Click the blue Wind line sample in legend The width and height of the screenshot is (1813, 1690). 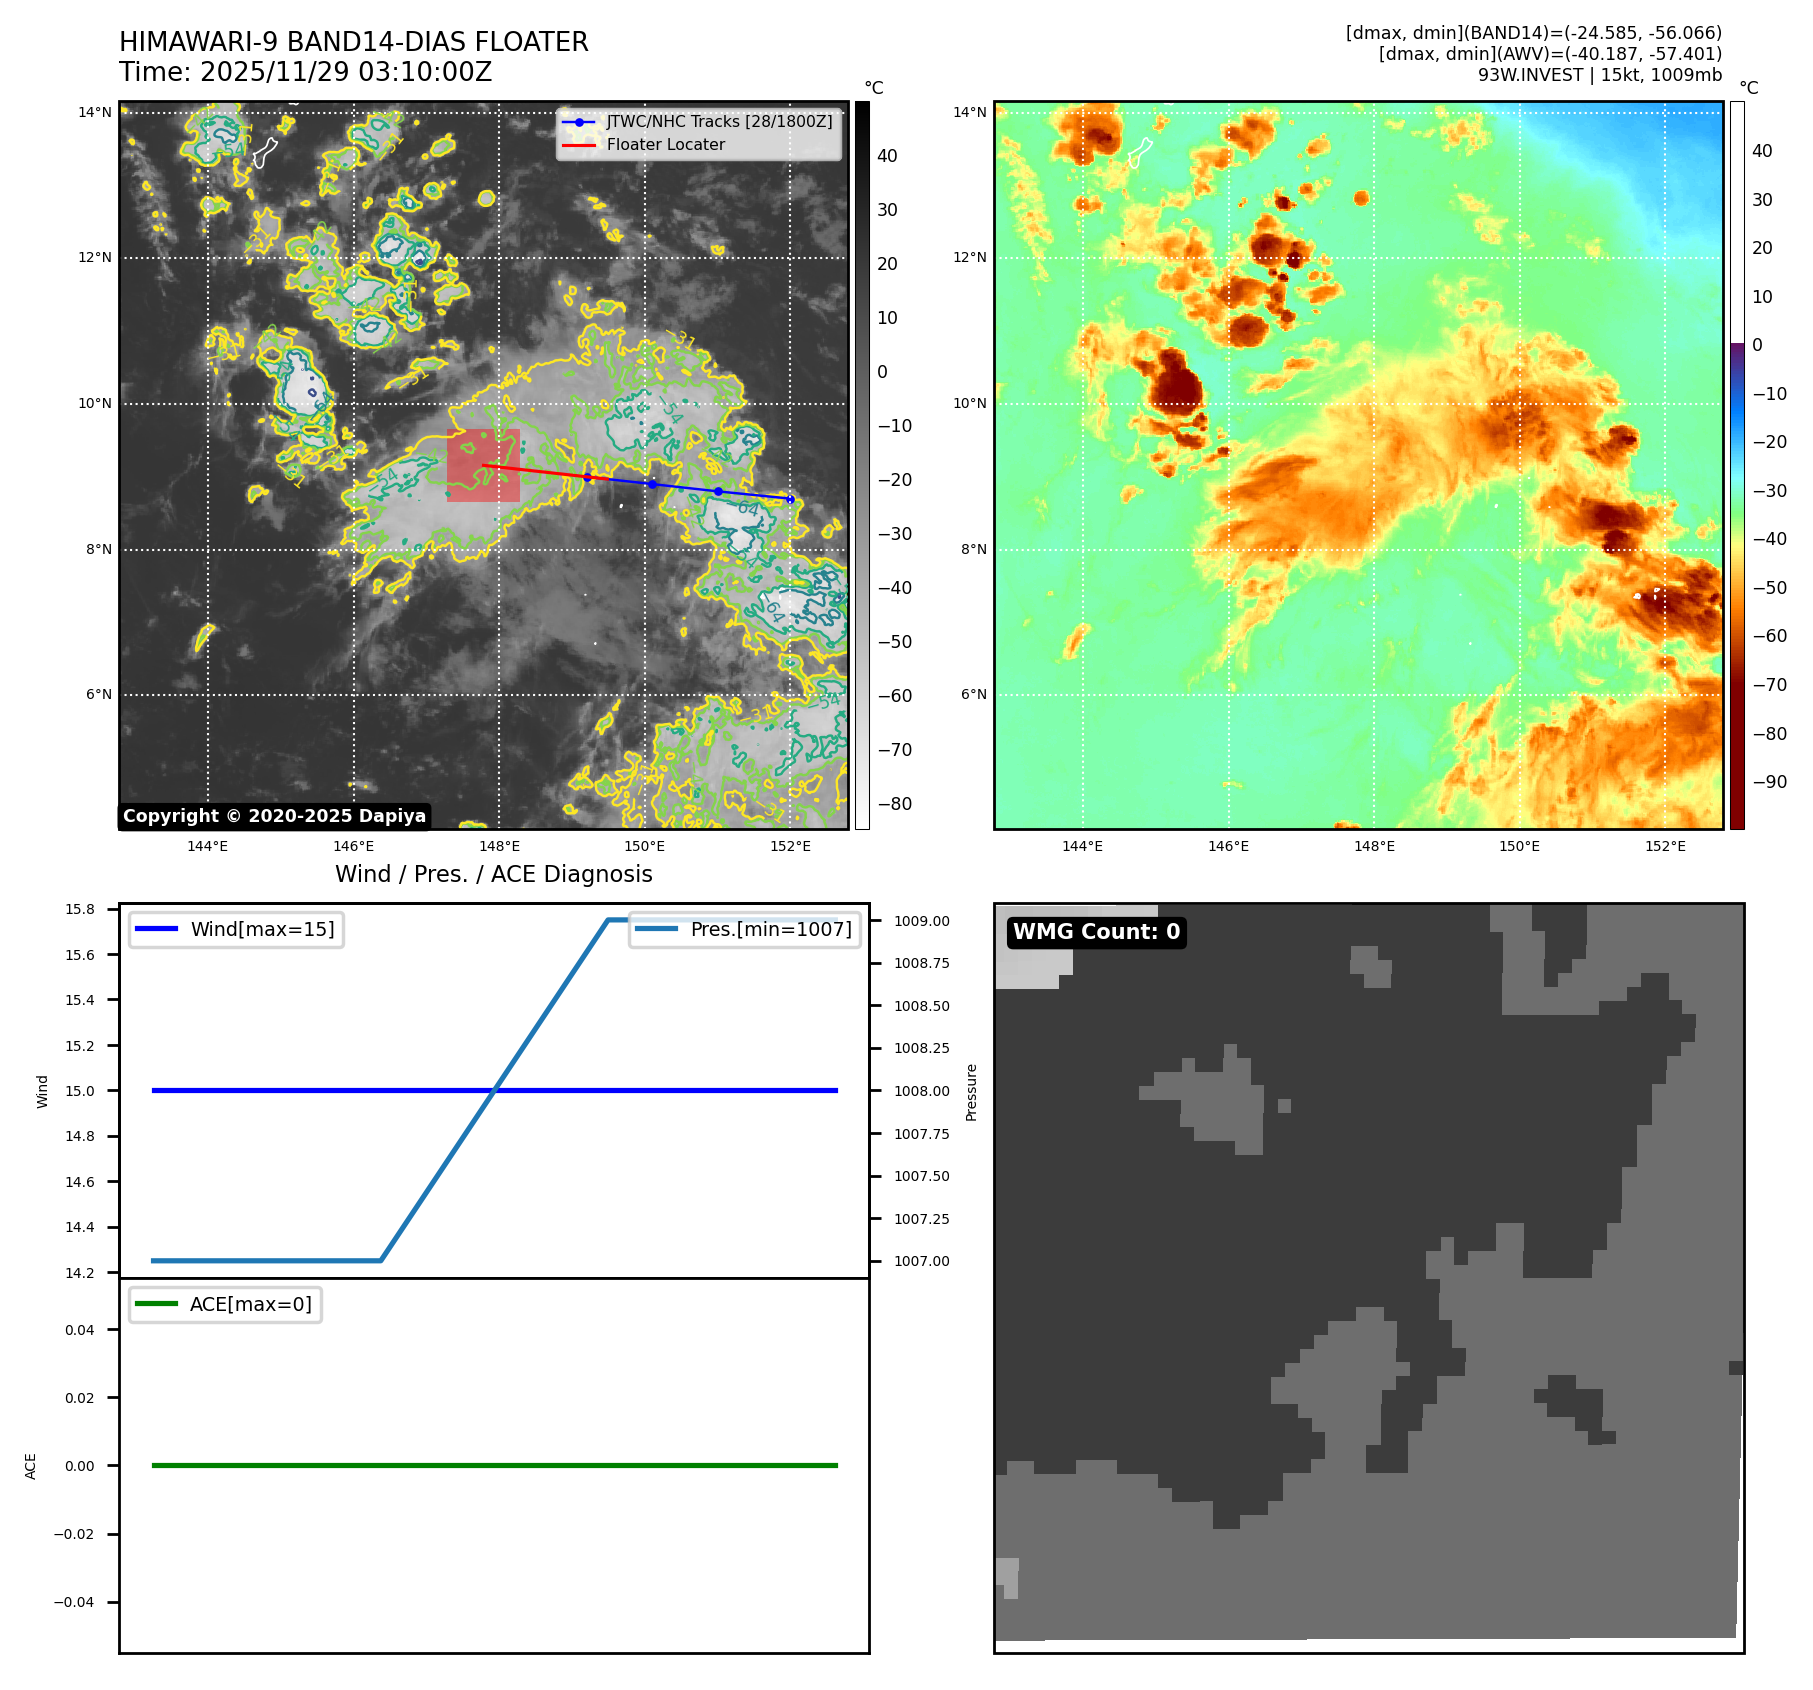tap(156, 929)
